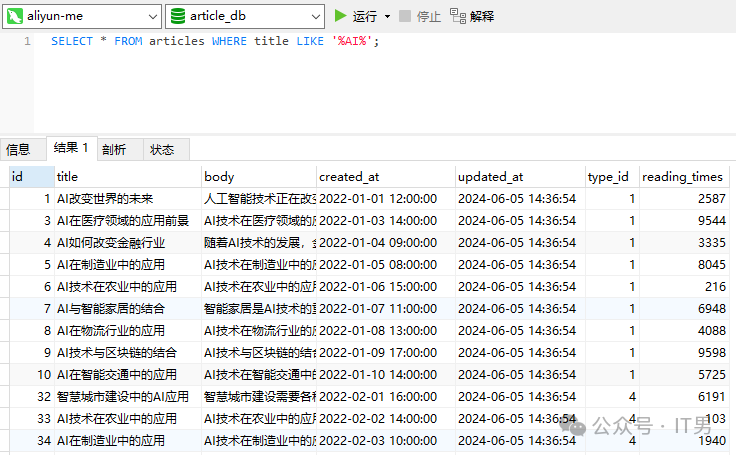This screenshot has height=455, width=736.
Task: Click the article_db database icon
Action: coord(178,16)
